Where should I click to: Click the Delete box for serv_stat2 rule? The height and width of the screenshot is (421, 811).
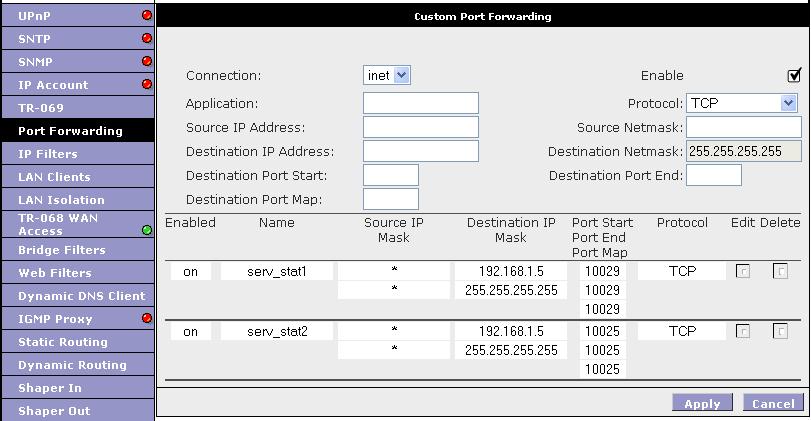(780, 331)
